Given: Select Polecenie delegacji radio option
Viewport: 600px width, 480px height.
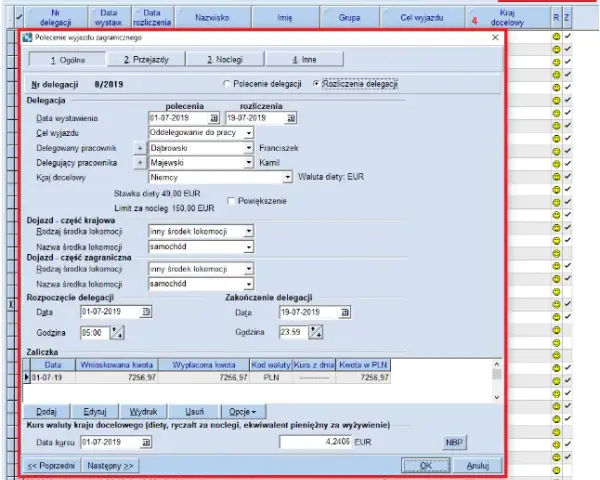Looking at the screenshot, I should pyautogui.click(x=227, y=83).
